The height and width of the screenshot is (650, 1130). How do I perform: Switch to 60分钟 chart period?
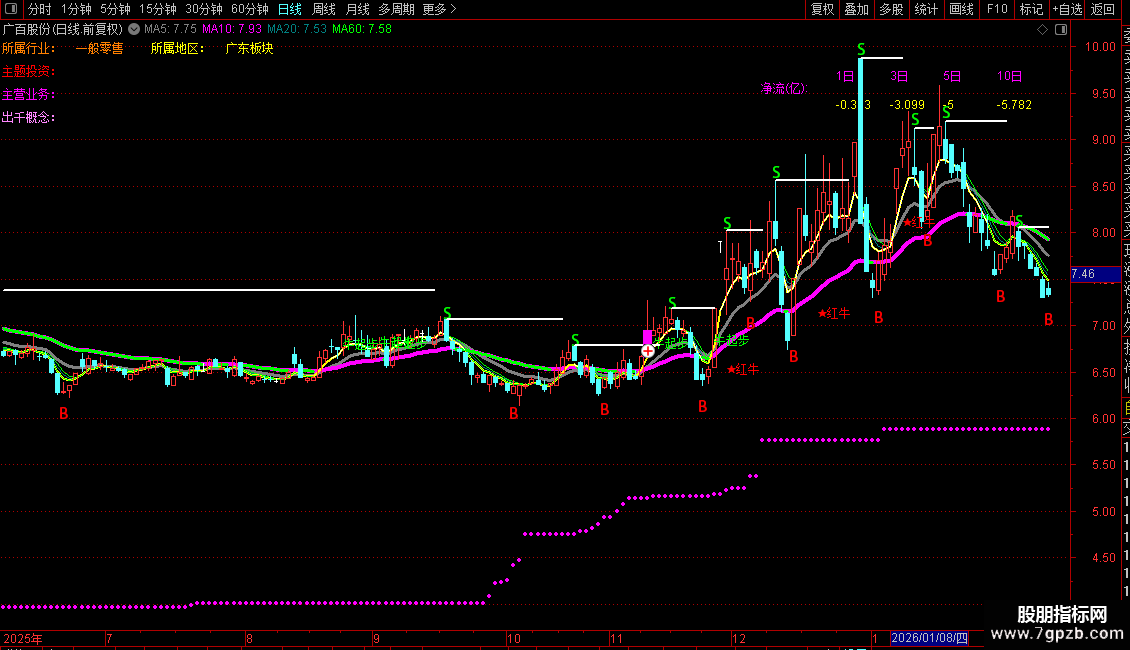[x=249, y=9]
